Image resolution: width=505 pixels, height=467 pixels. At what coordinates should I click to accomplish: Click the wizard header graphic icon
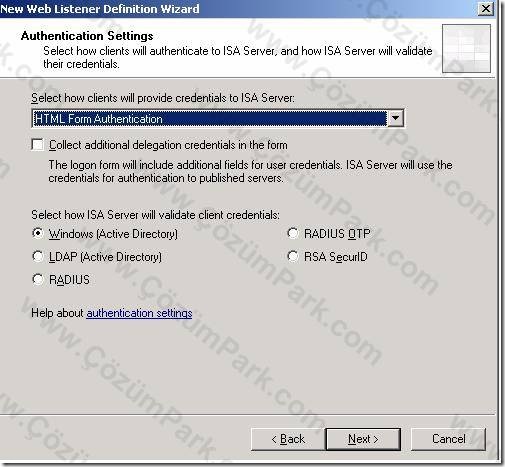pos(466,48)
